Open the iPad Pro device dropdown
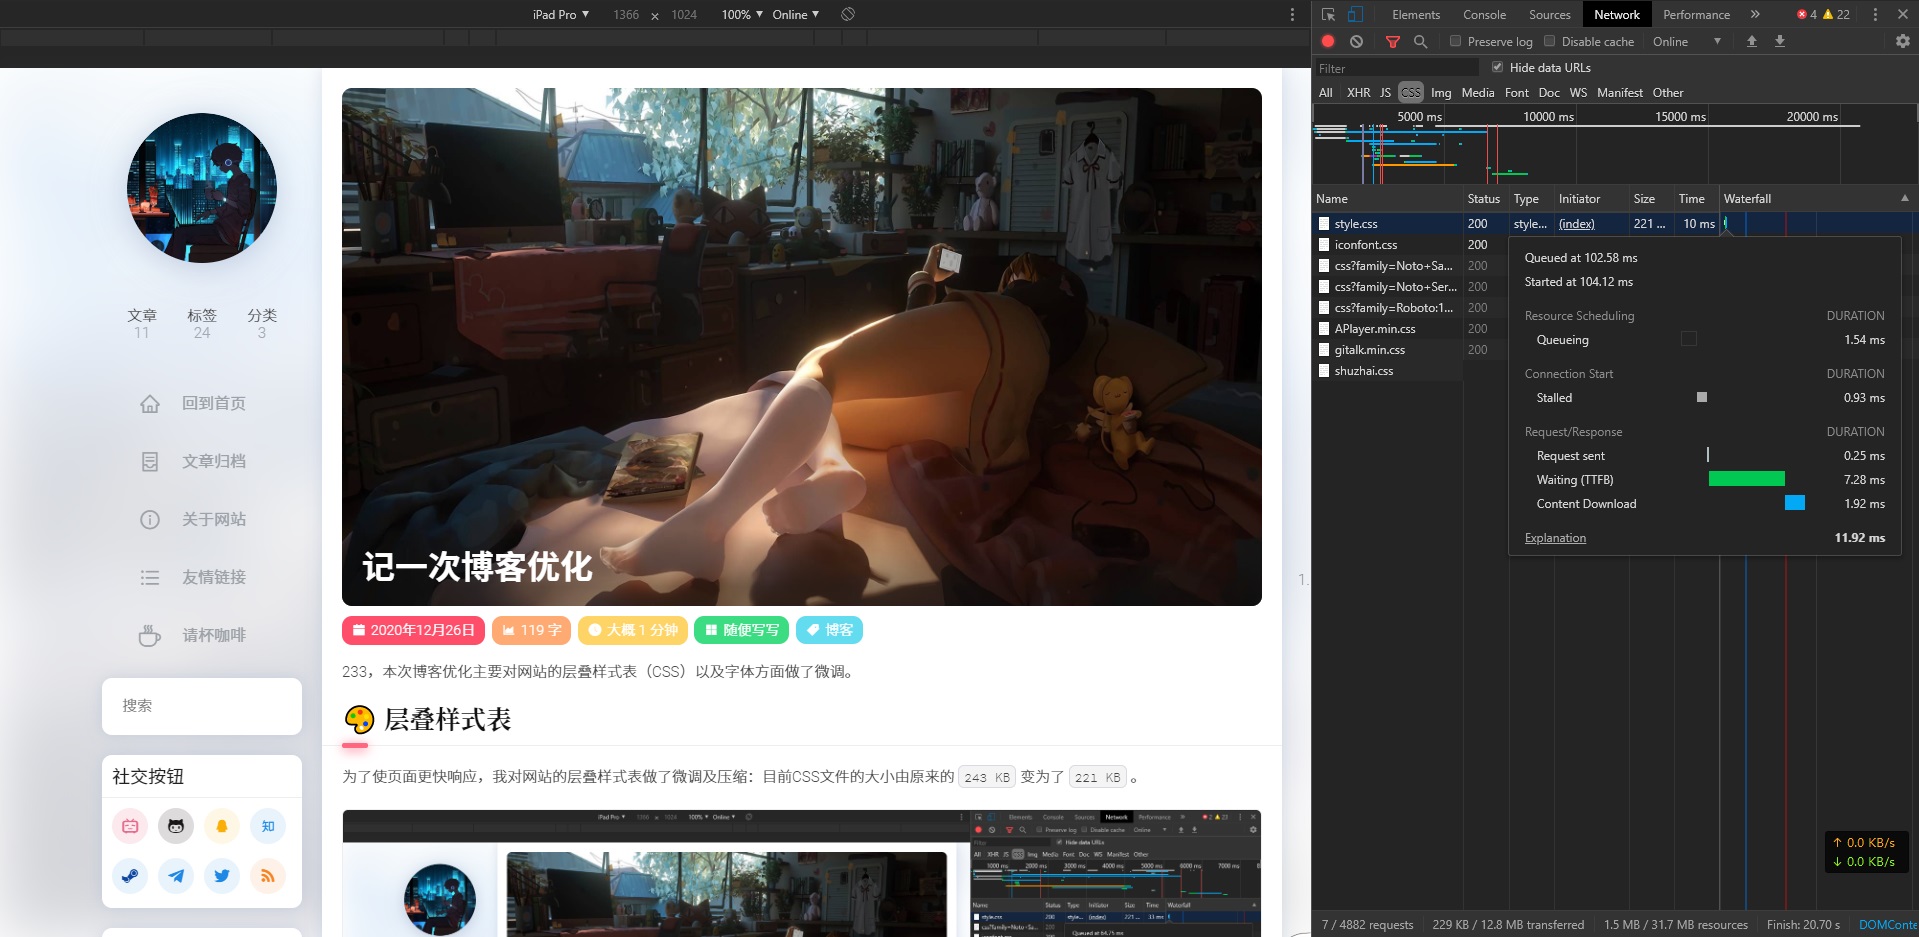Viewport: 1919px width, 937px height. (560, 14)
